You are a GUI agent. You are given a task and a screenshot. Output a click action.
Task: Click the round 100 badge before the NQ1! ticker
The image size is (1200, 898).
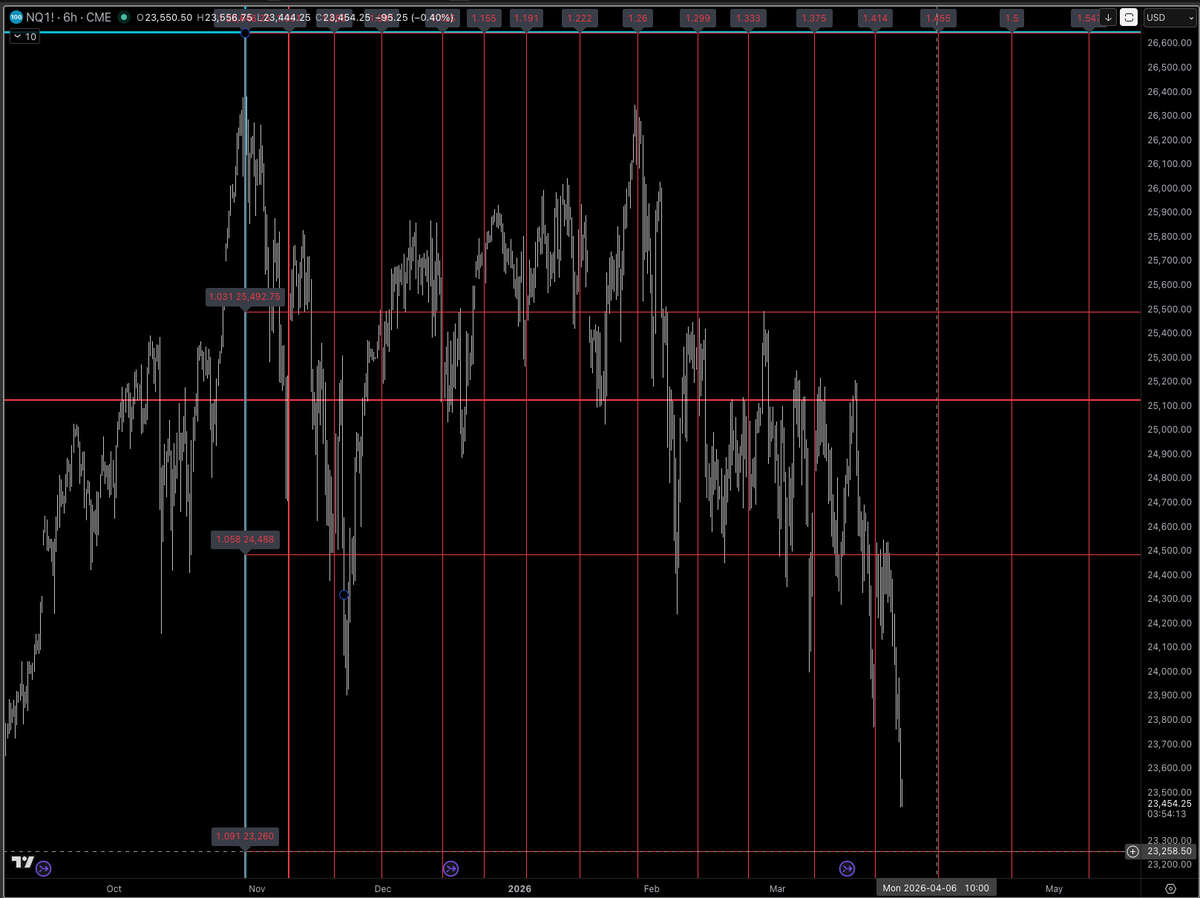click(16, 17)
